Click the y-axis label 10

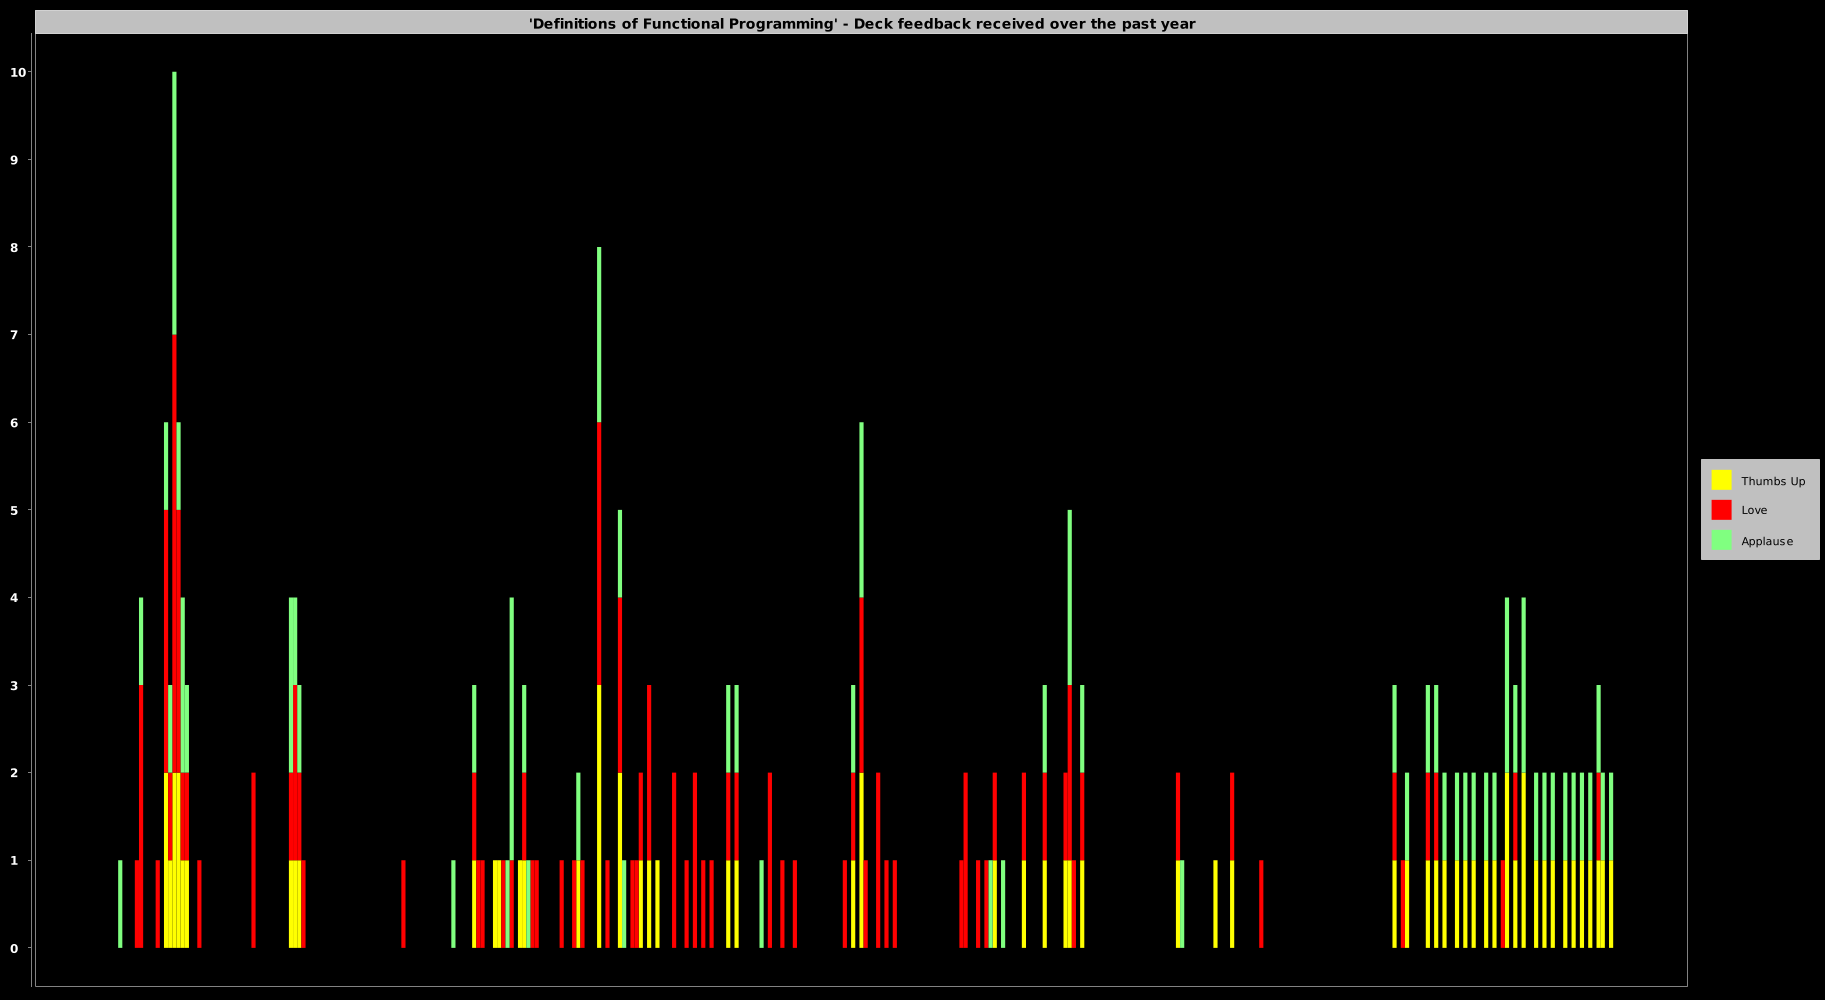point(18,72)
